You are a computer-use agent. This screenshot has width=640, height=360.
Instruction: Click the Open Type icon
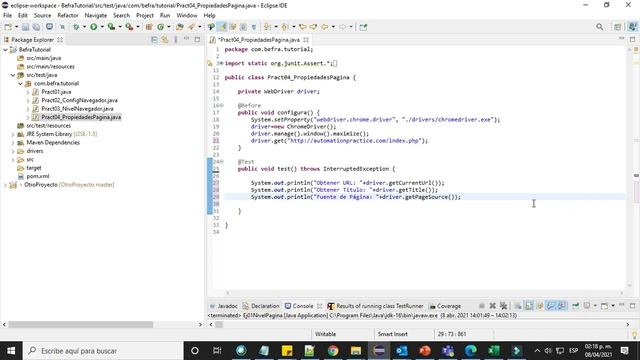[180, 27]
